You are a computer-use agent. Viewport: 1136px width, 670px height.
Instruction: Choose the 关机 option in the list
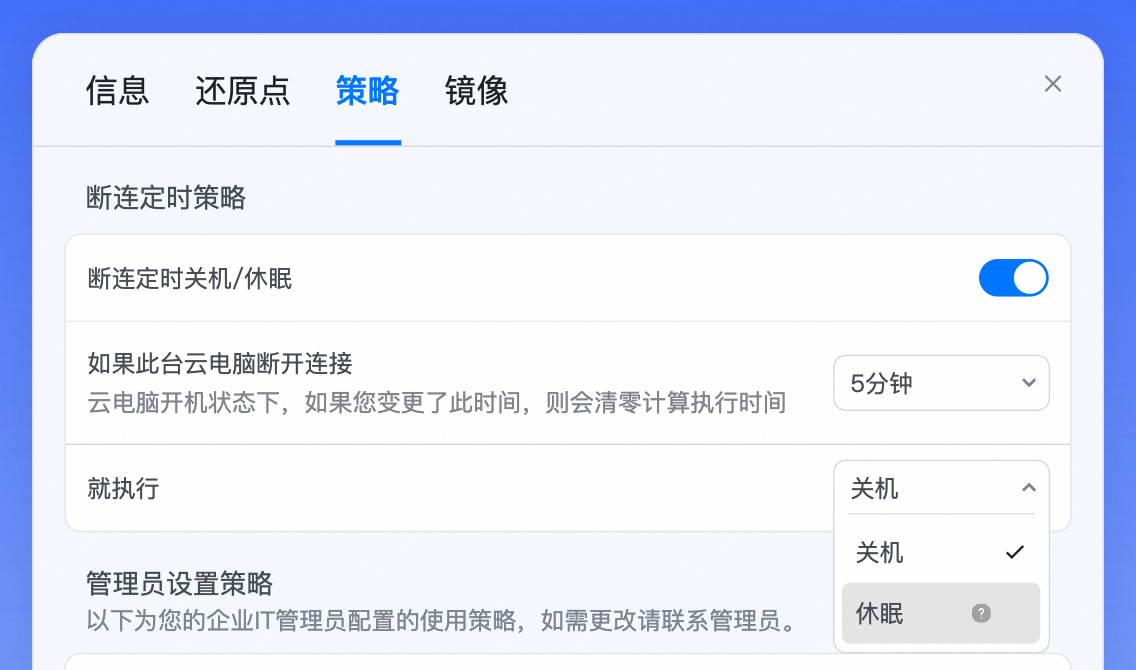pyautogui.click(x=940, y=553)
